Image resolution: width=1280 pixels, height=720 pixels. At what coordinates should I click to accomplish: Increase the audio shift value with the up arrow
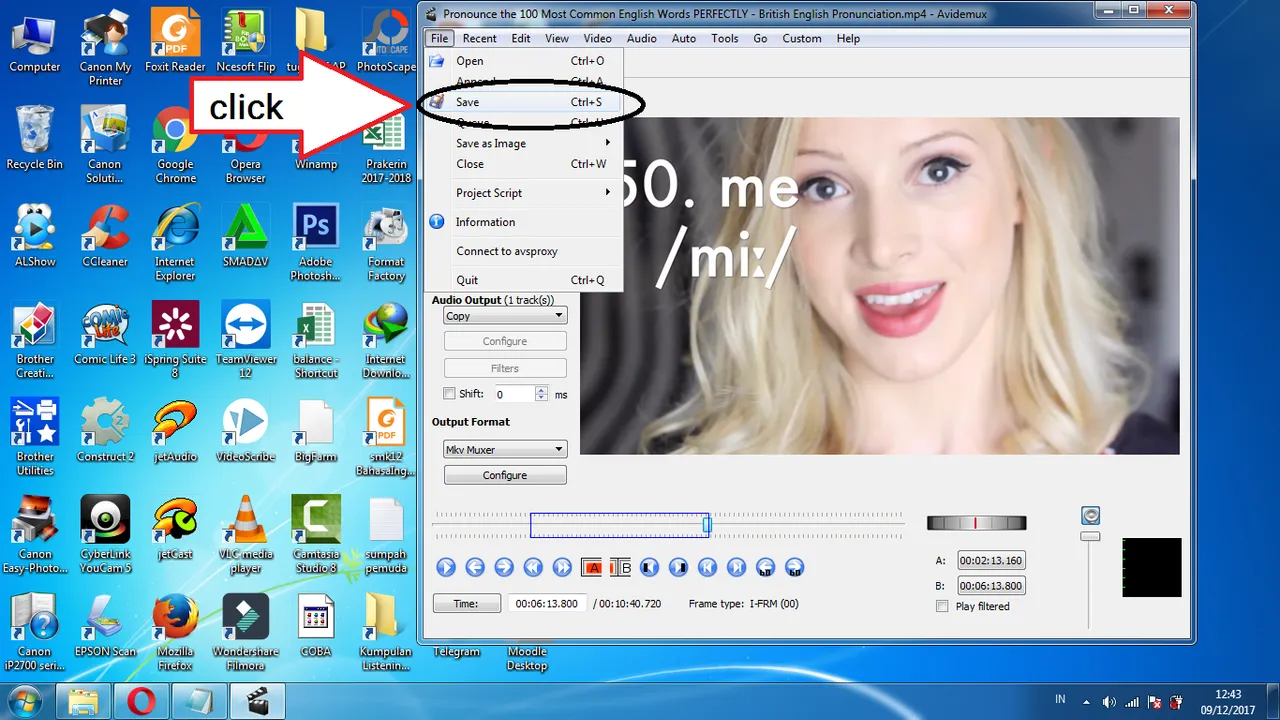(x=542, y=390)
